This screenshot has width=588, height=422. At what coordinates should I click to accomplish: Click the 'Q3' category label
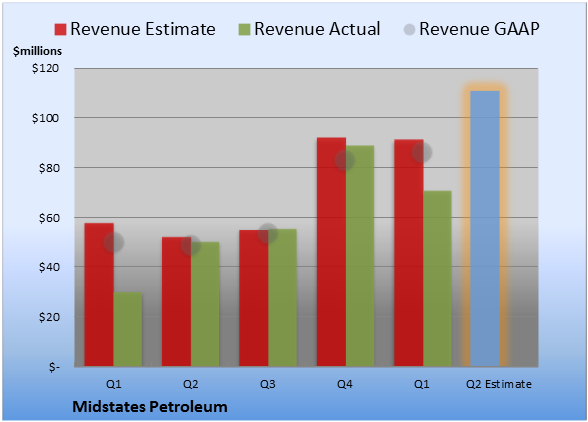click(268, 384)
